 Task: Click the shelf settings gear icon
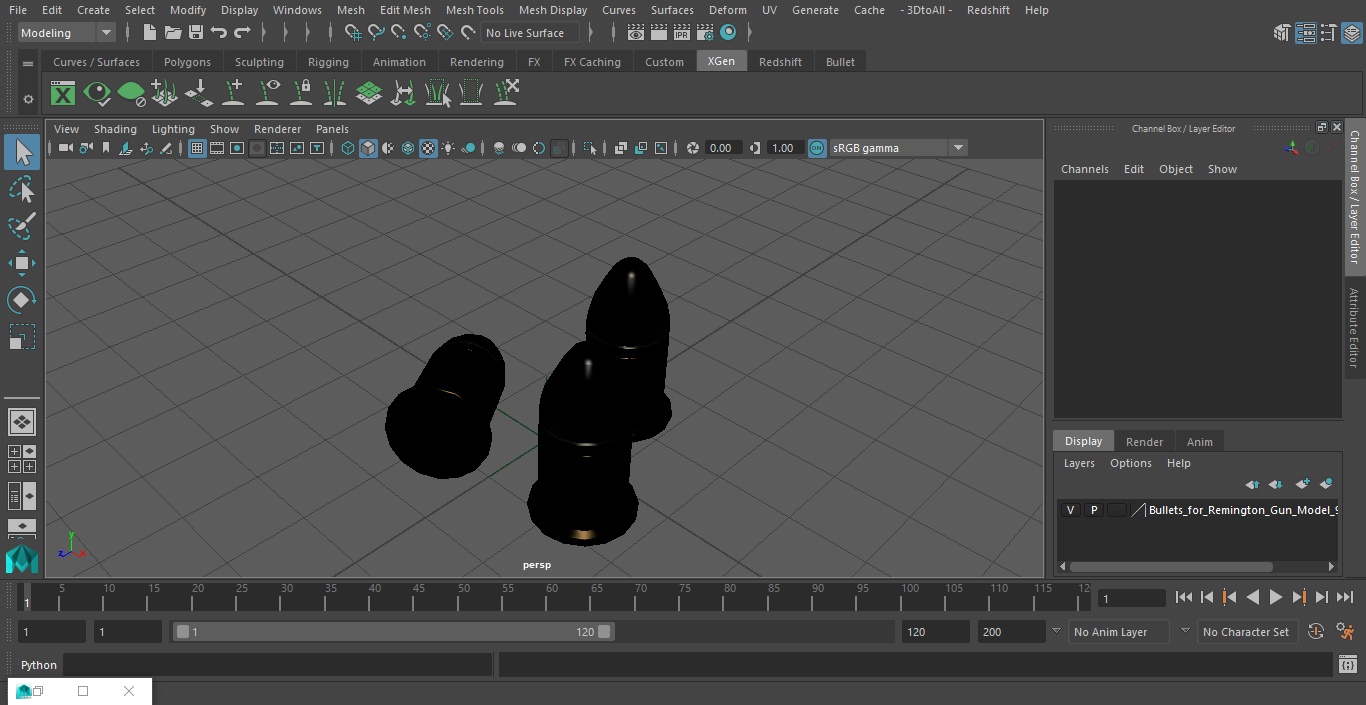coord(28,99)
